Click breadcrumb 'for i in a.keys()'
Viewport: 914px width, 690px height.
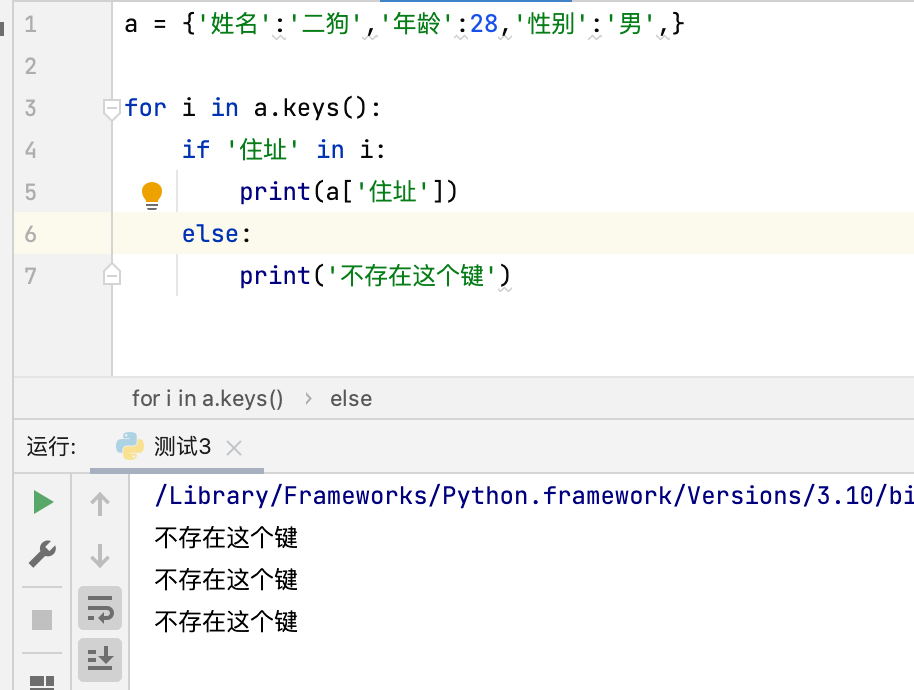tap(208, 399)
